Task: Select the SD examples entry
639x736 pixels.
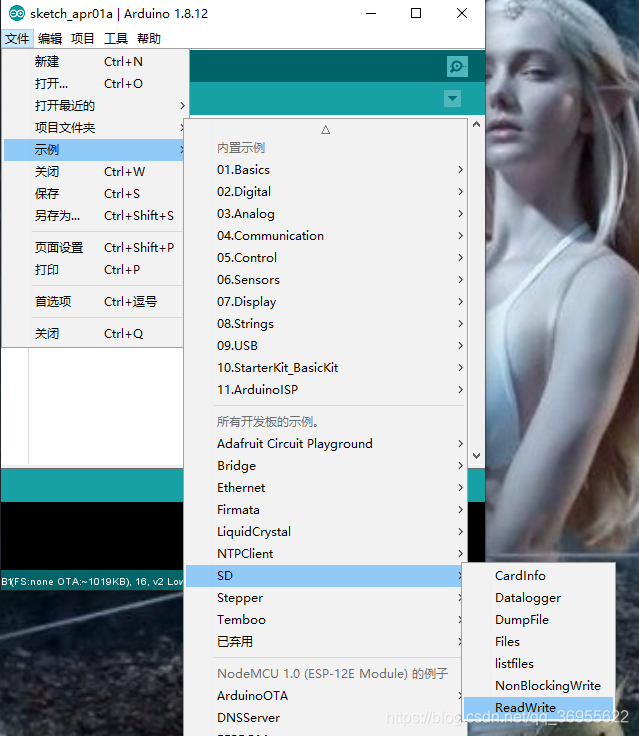Action: tap(324, 576)
